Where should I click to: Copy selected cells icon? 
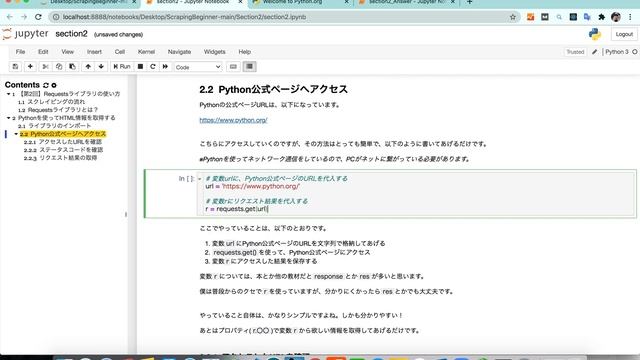point(59,67)
